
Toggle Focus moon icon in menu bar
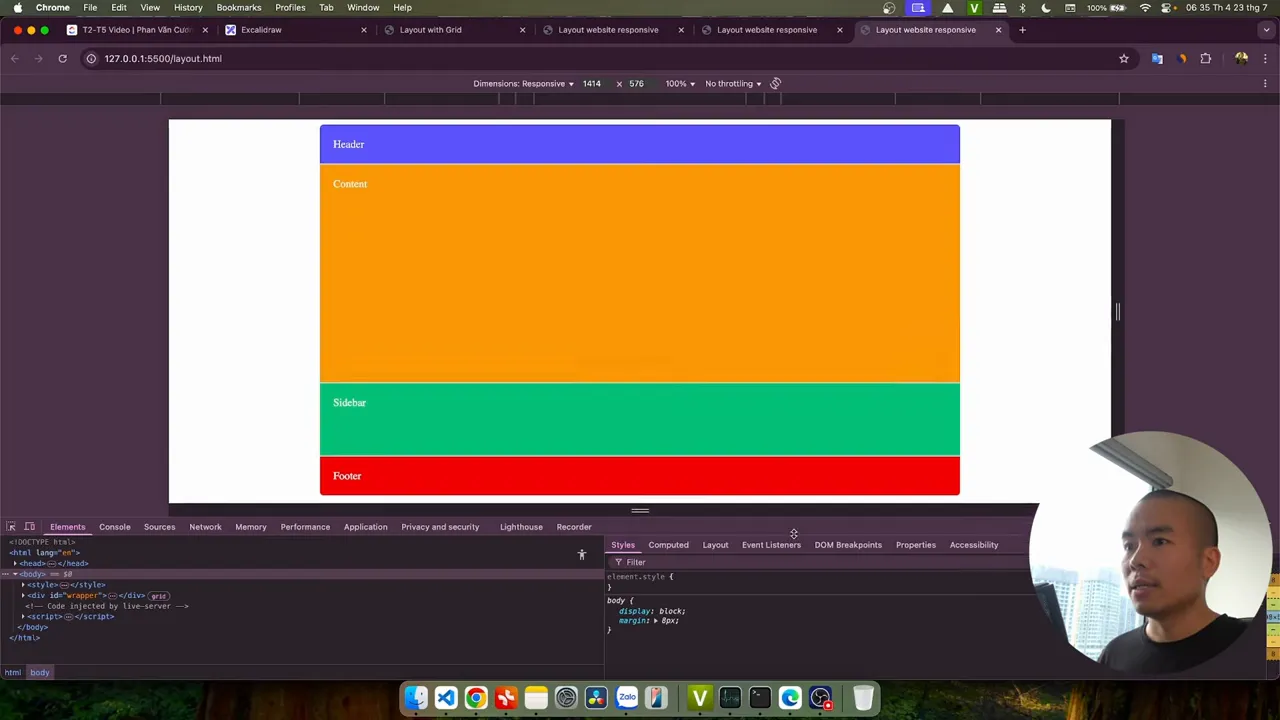point(1046,8)
